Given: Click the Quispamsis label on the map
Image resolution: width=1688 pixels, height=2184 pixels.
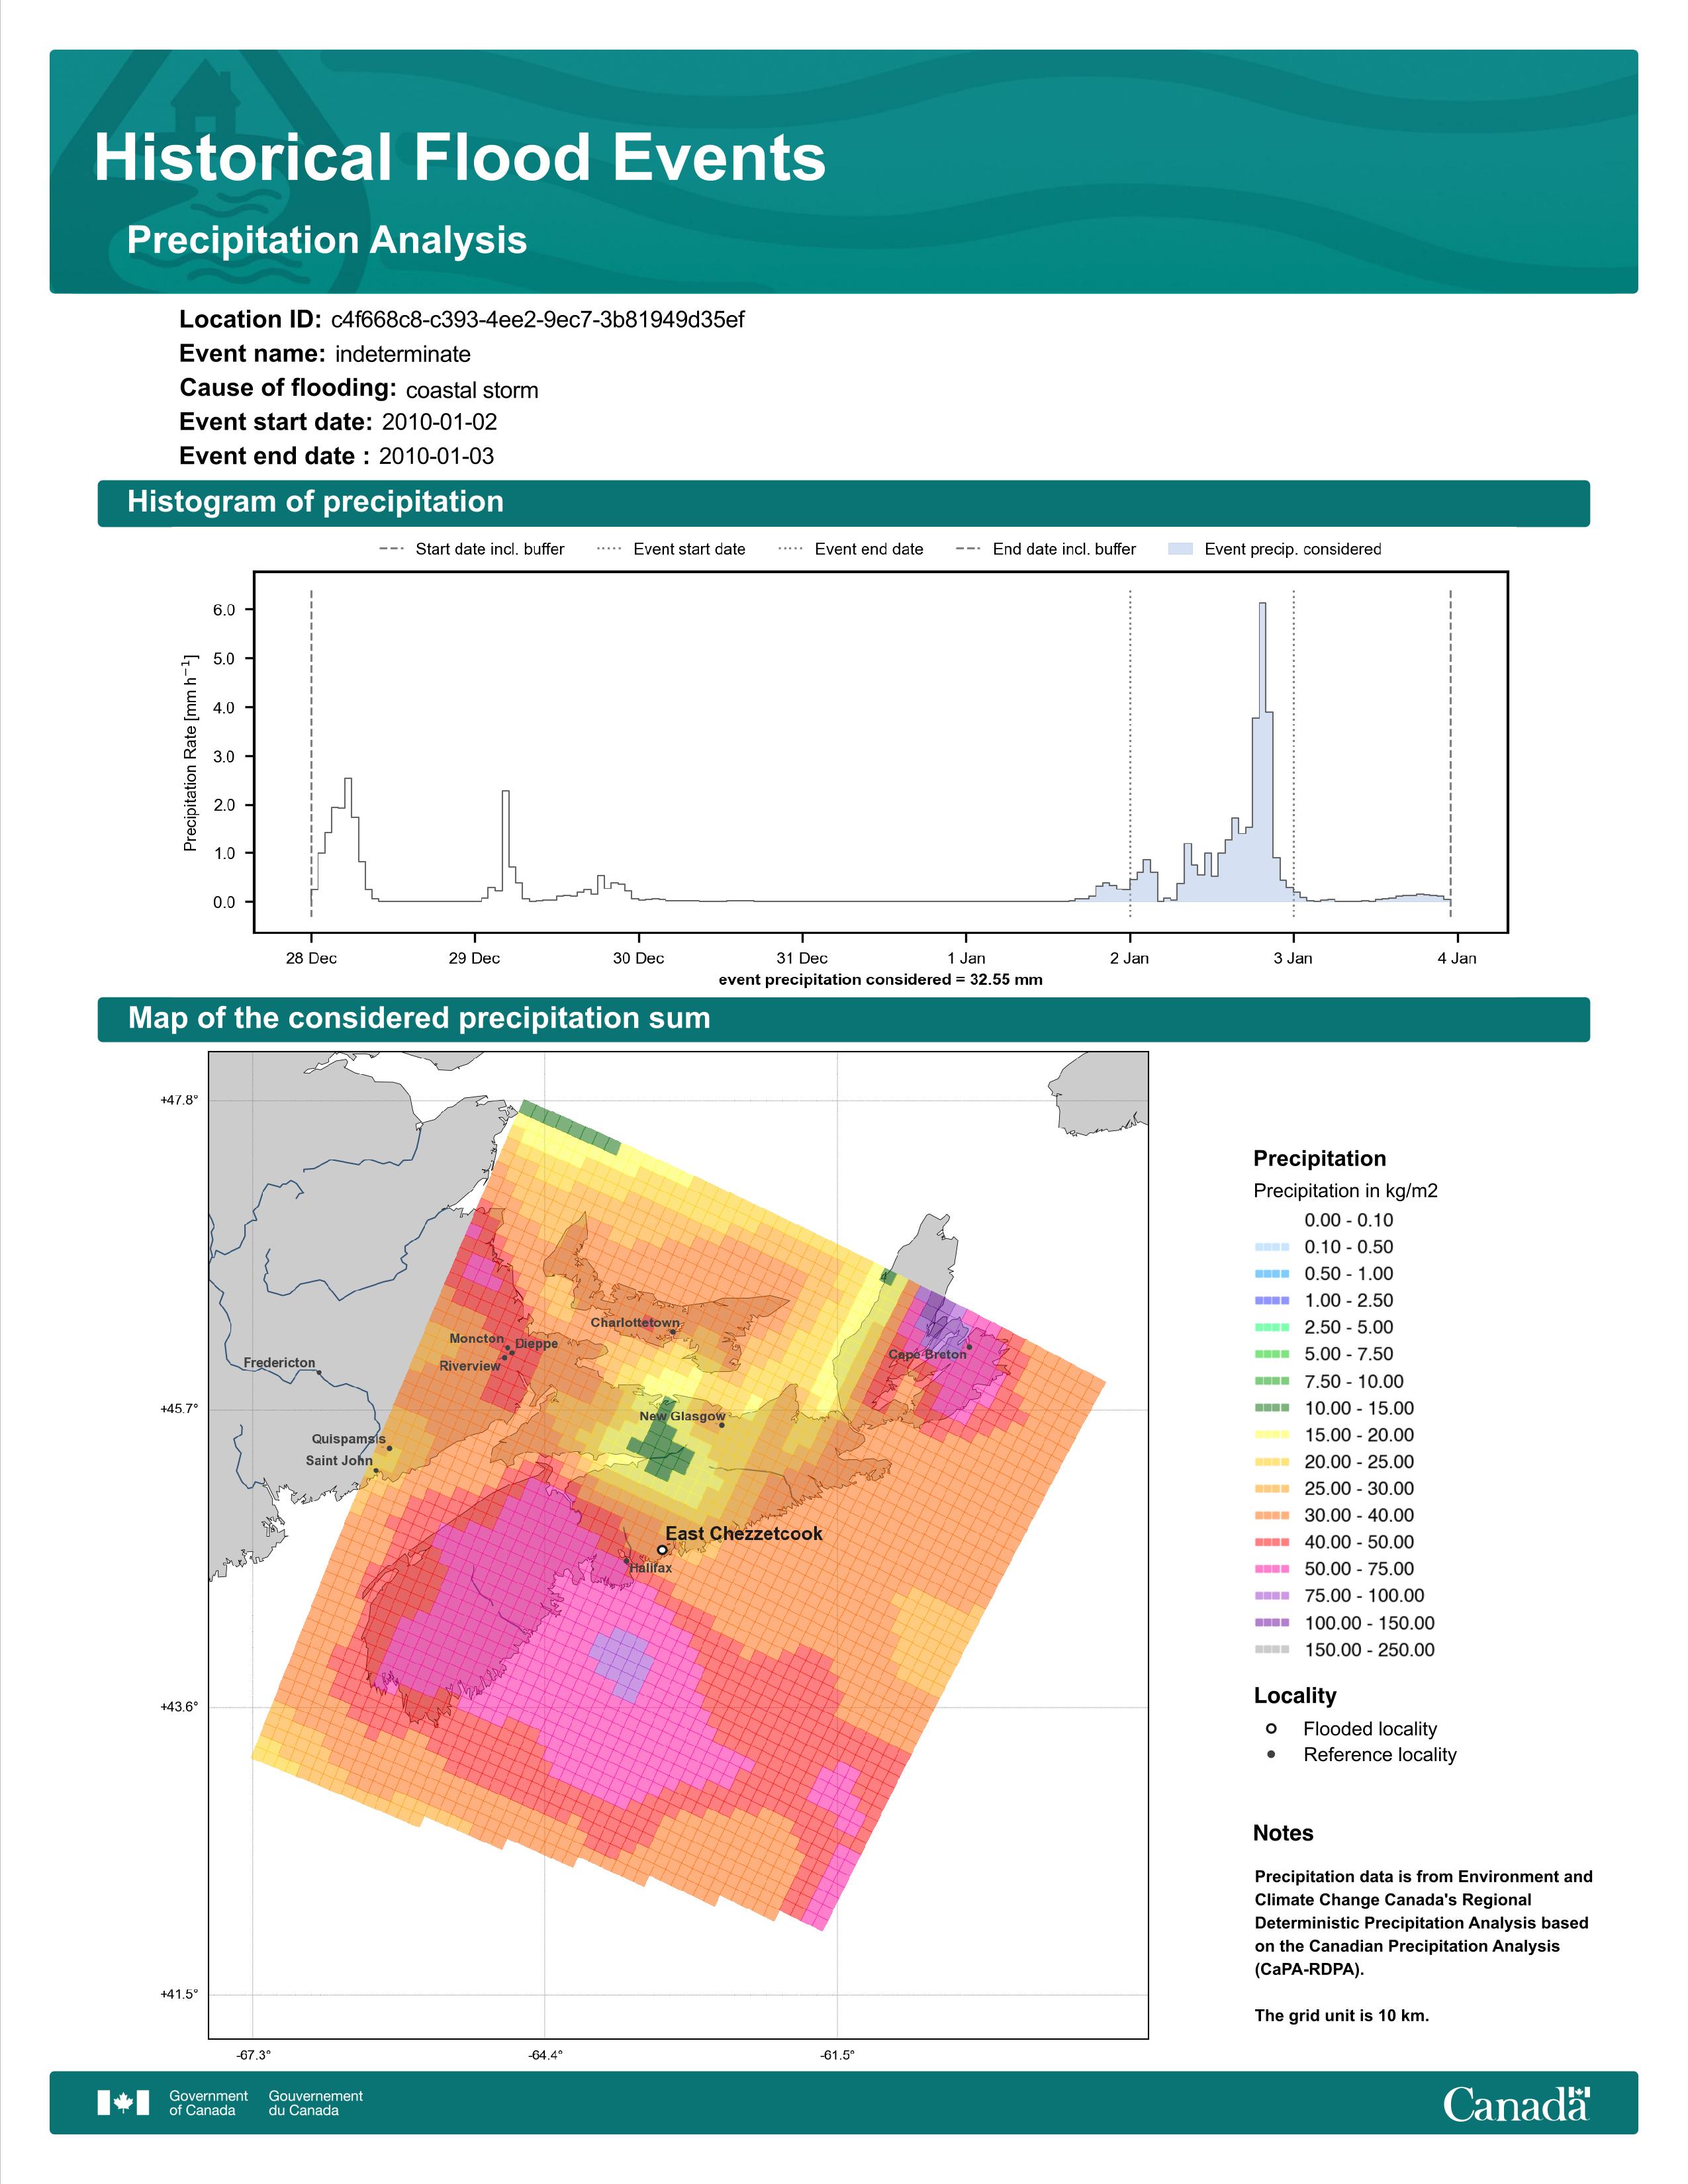Looking at the screenshot, I should click(348, 1438).
